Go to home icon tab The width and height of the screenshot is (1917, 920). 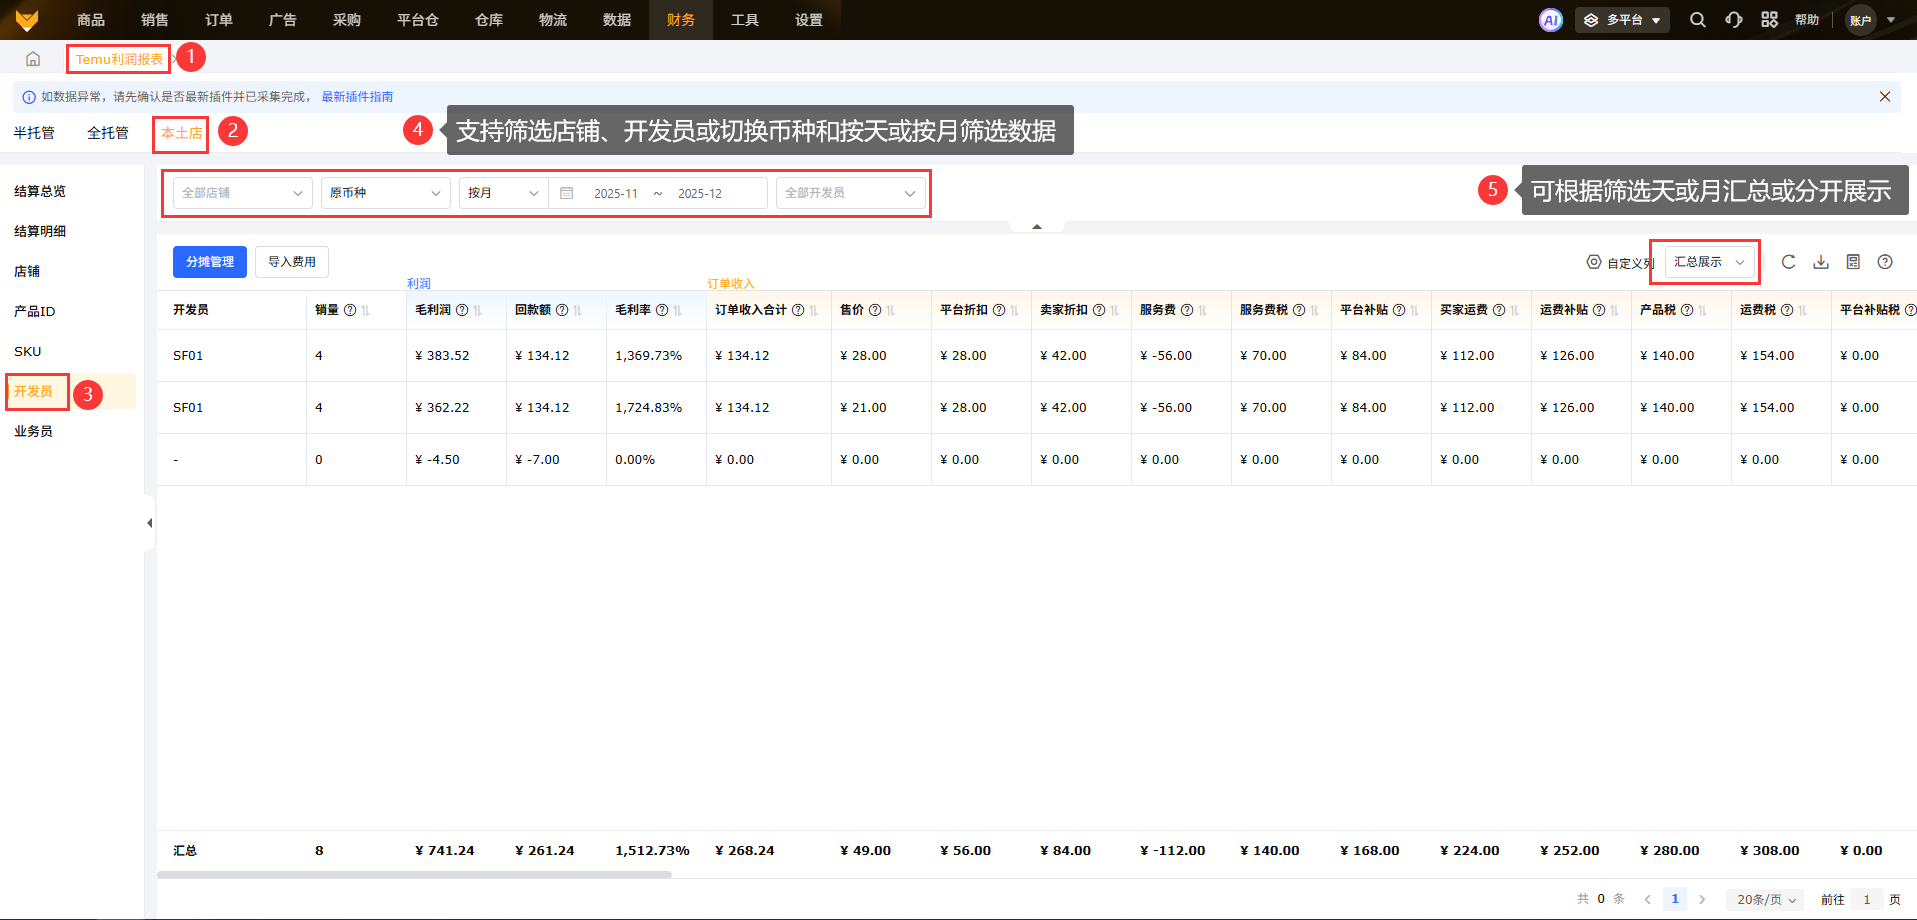pos(33,59)
